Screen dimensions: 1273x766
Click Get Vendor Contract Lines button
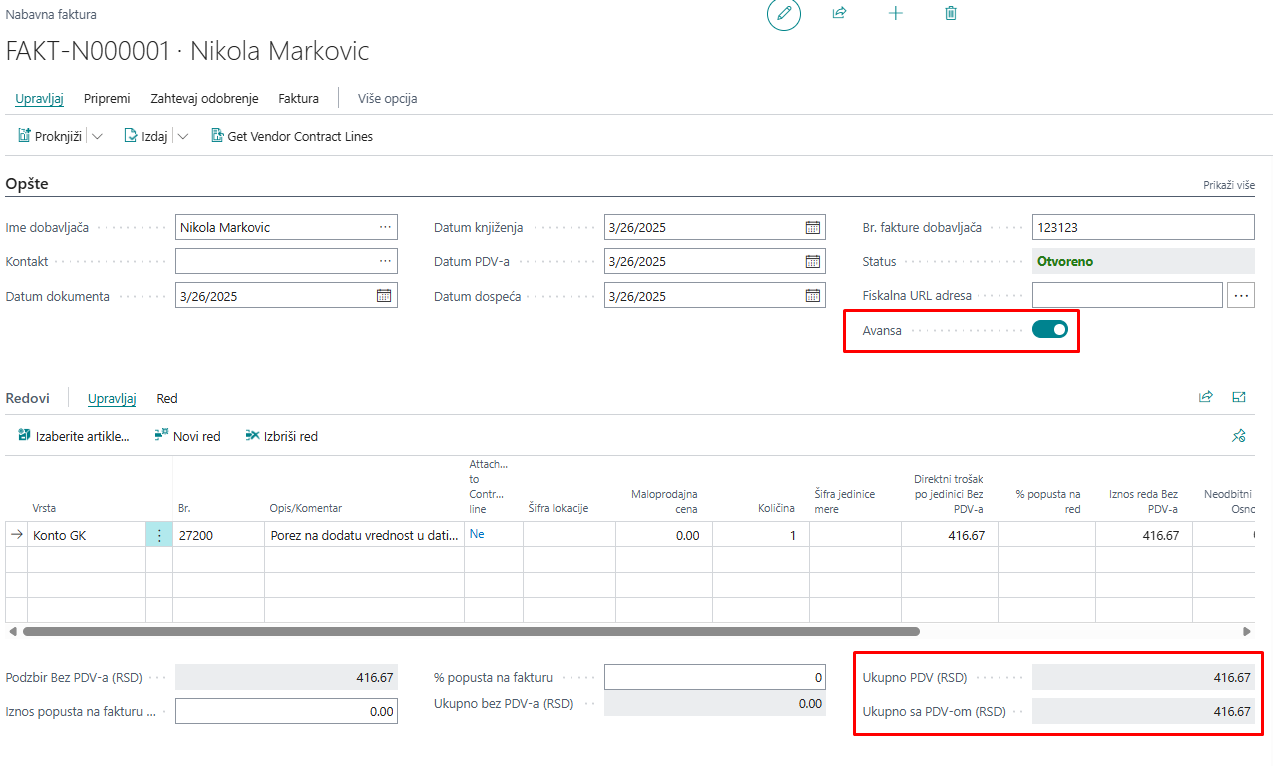pos(292,136)
